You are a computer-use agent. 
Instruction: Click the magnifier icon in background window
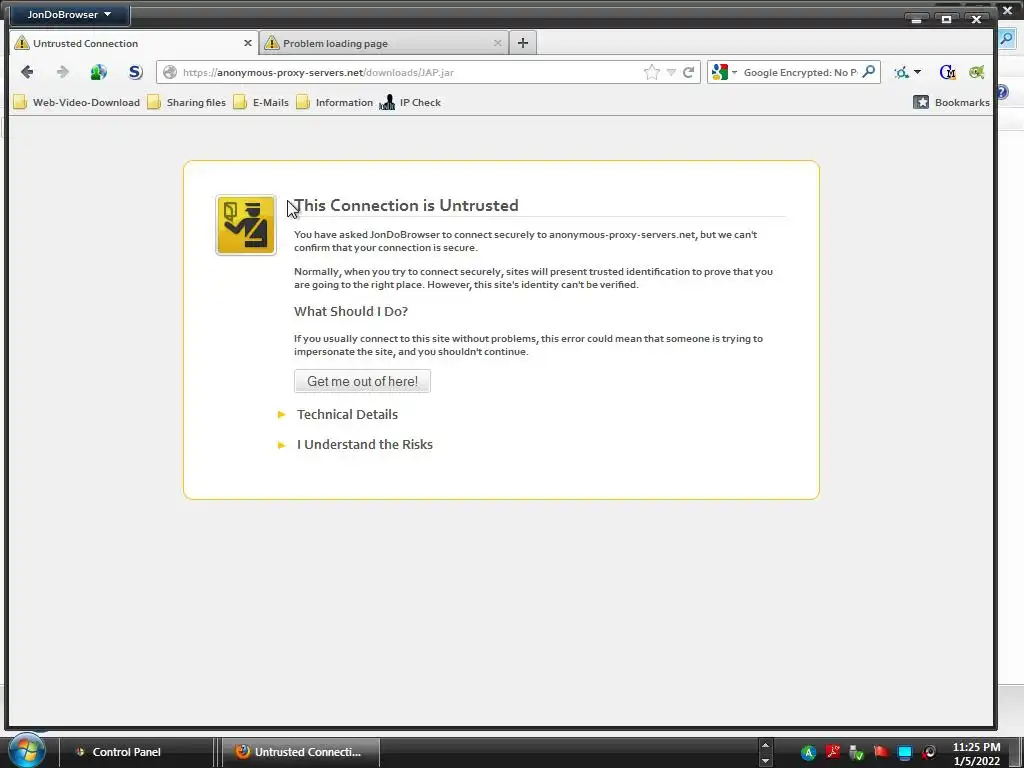coord(1006,39)
